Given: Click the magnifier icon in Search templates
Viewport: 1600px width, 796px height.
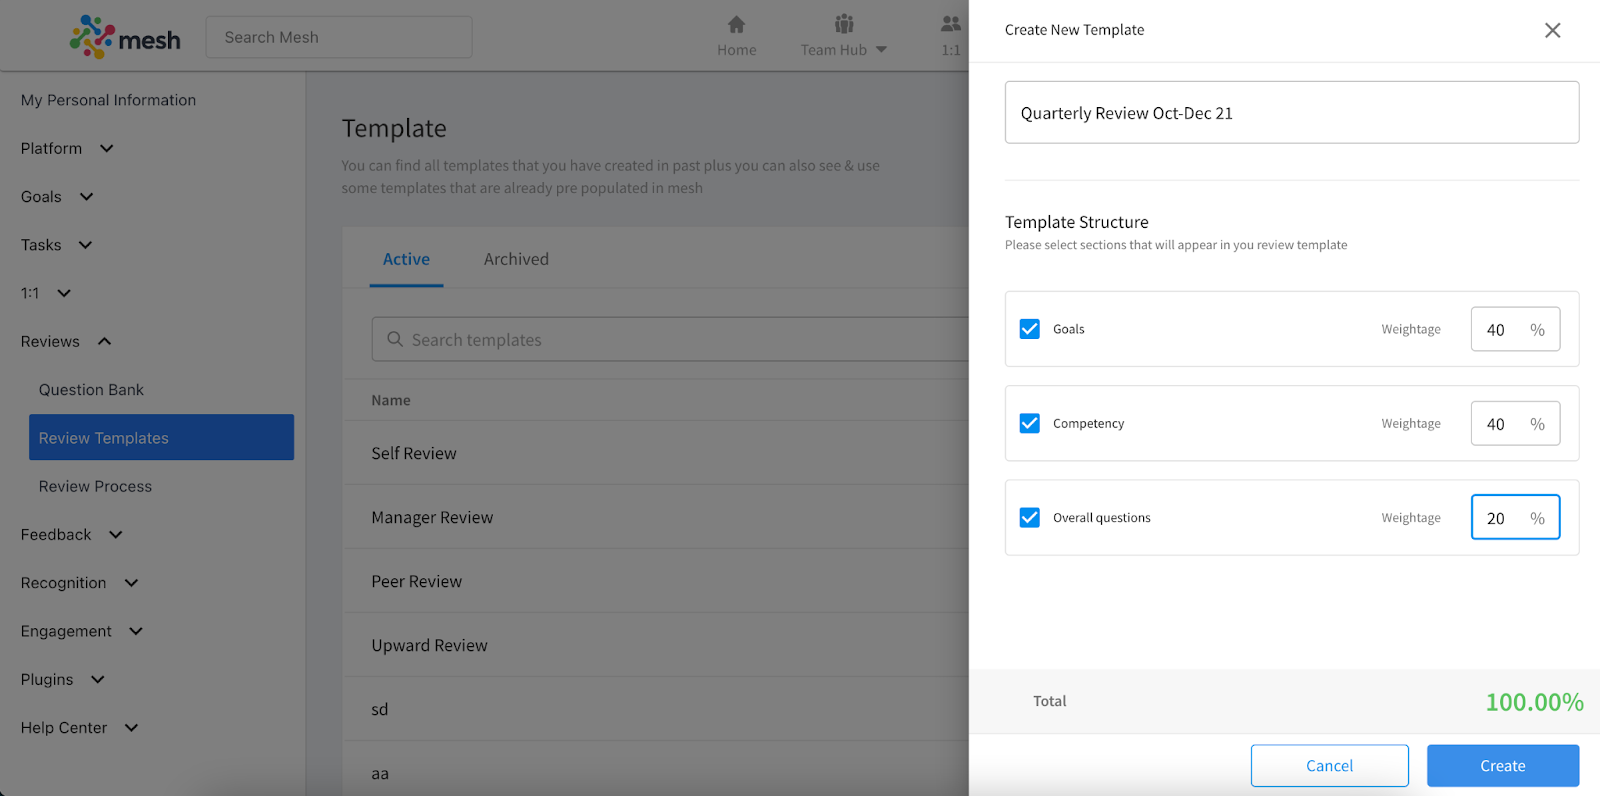Looking at the screenshot, I should coord(395,339).
